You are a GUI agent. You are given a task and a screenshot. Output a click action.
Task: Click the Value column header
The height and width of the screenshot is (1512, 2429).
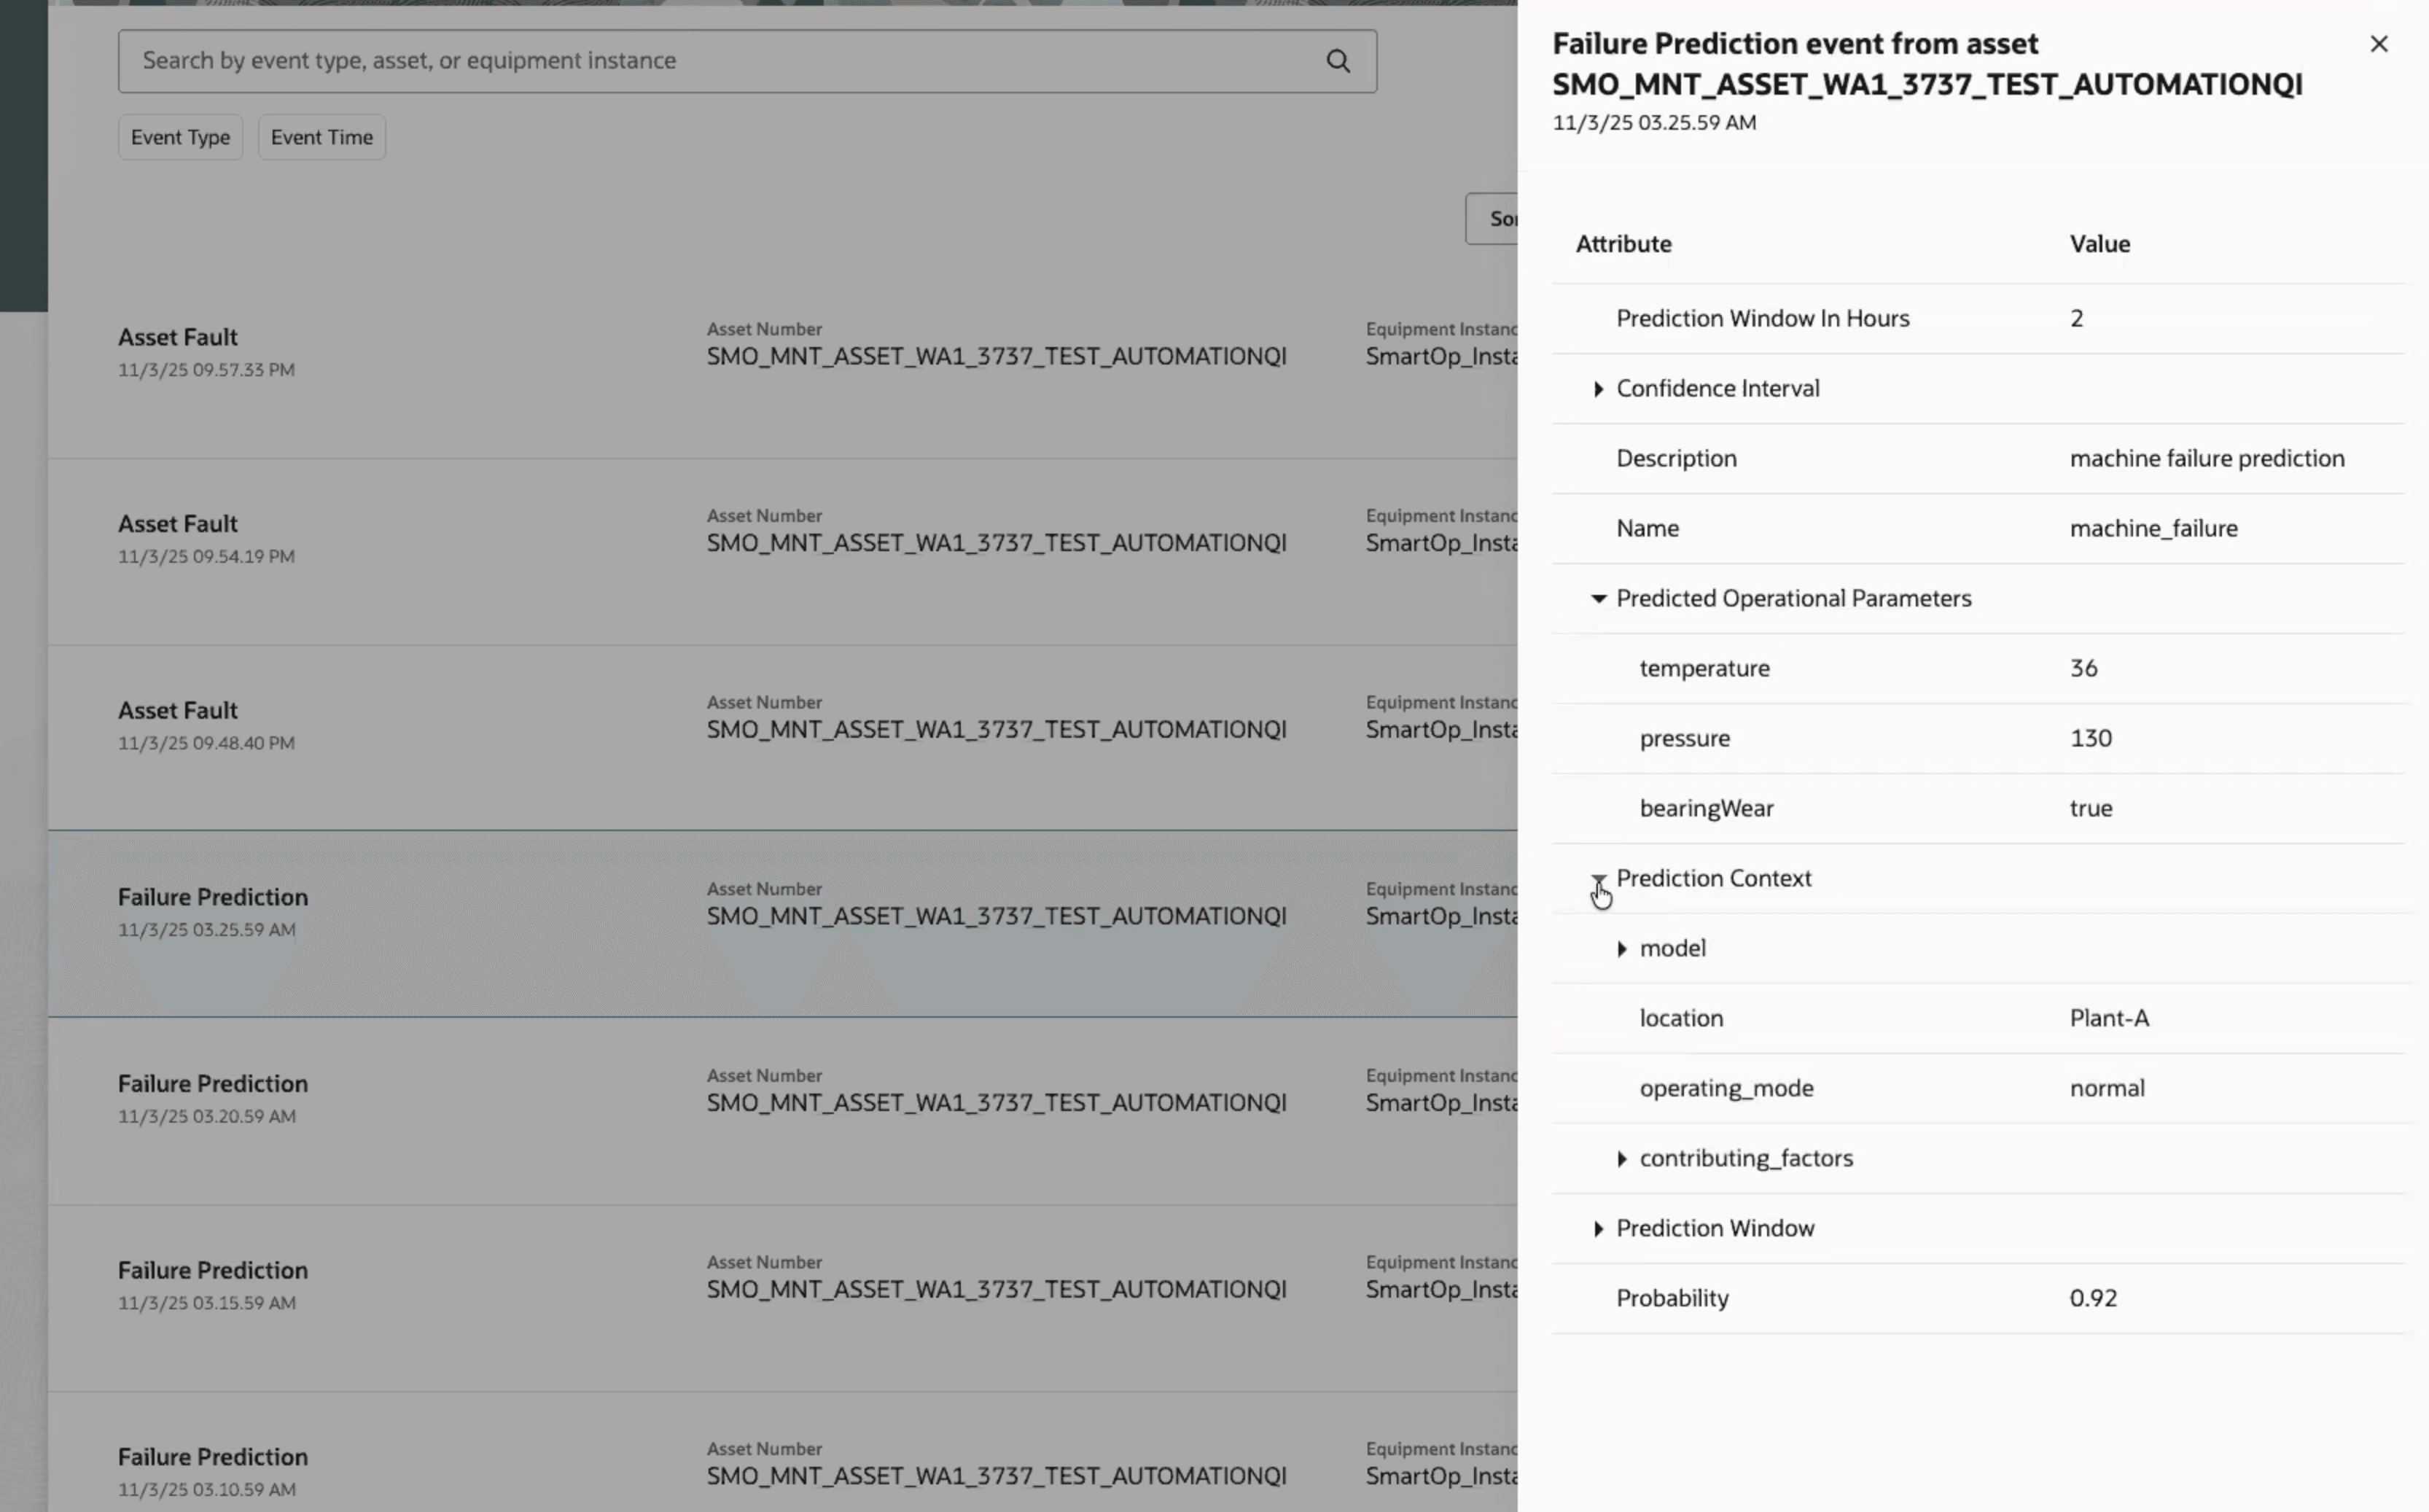pyautogui.click(x=2099, y=244)
